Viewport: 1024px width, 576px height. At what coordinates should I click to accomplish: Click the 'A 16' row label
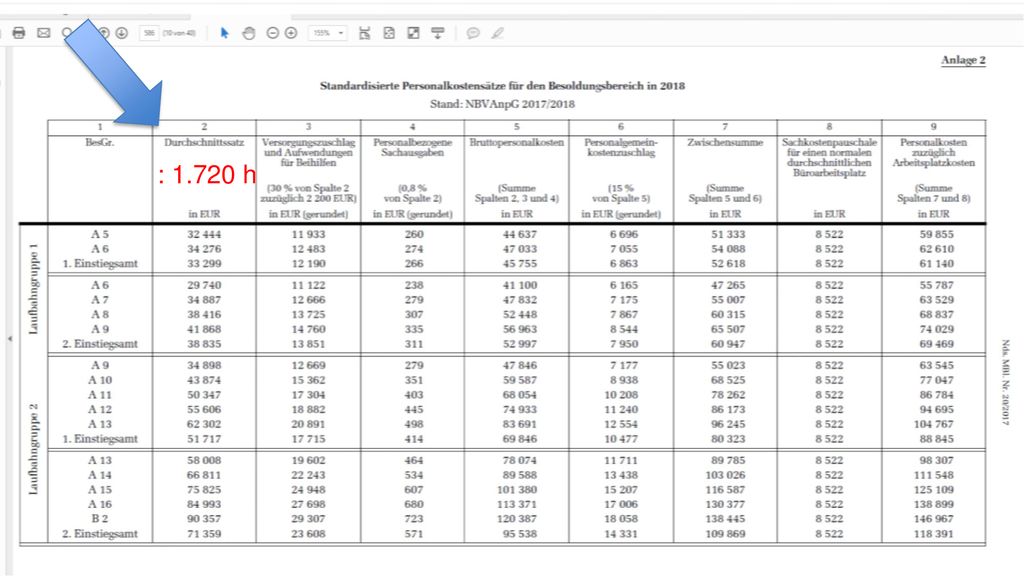(100, 504)
